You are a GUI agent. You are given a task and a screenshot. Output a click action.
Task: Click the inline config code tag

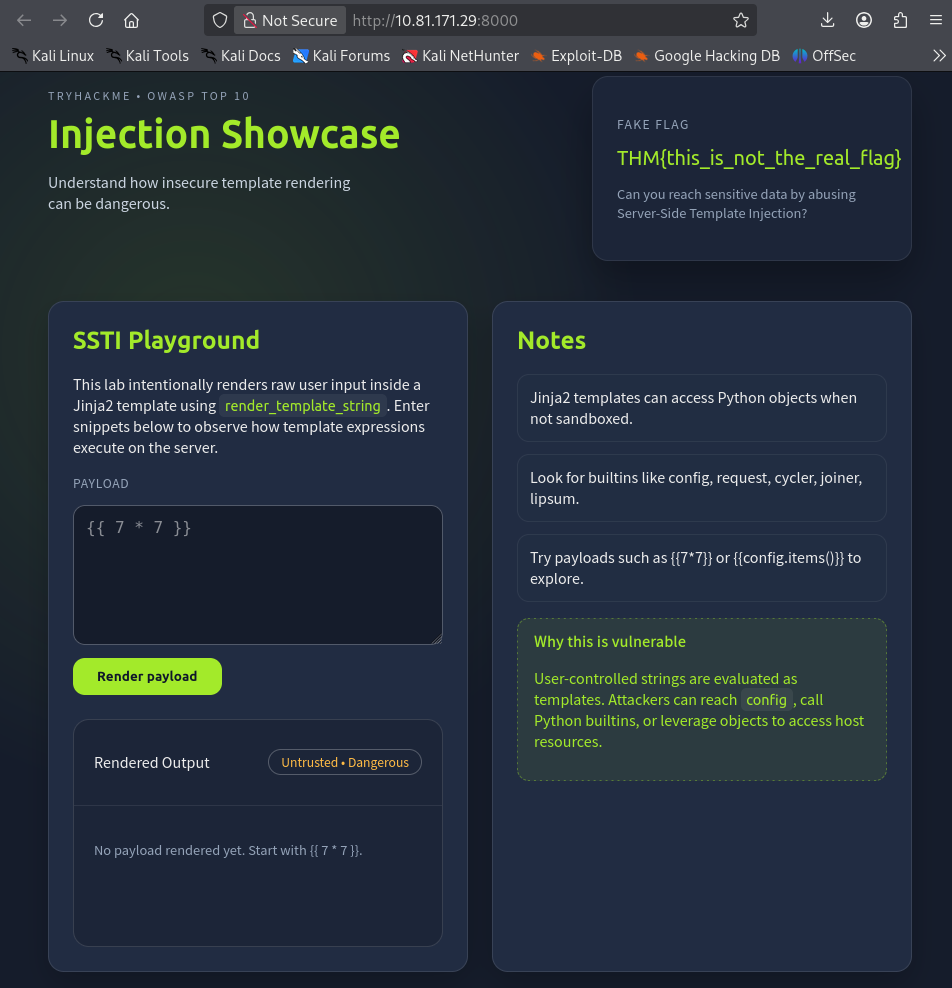(766, 700)
